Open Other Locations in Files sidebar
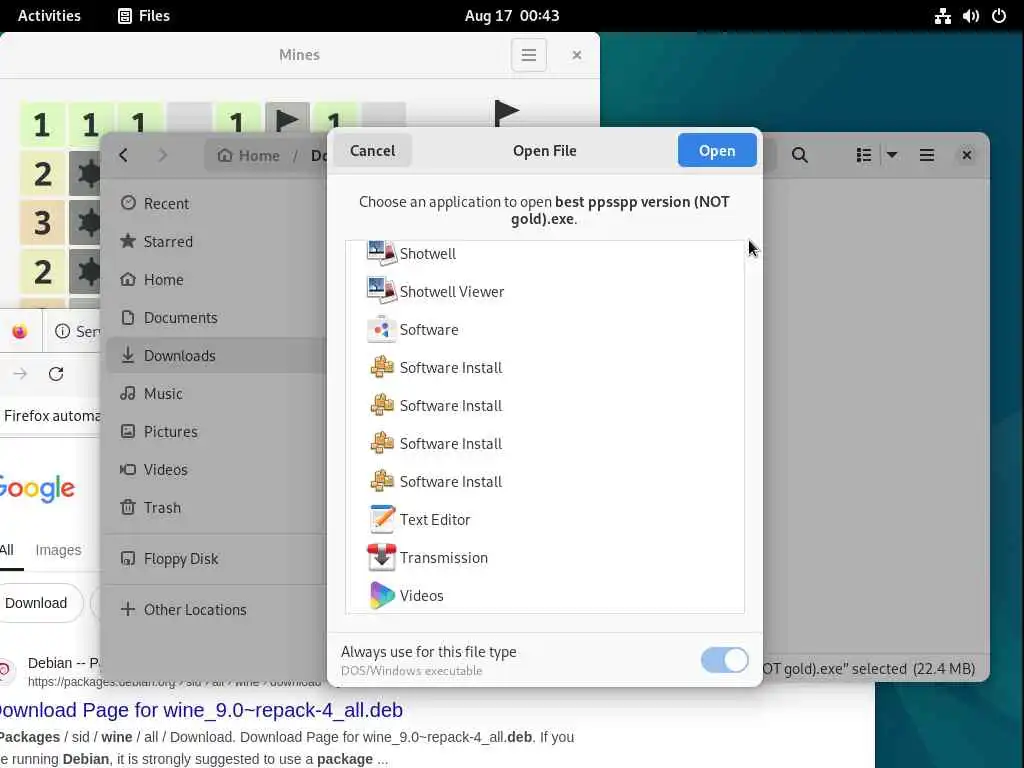1024x768 pixels. coord(216,609)
